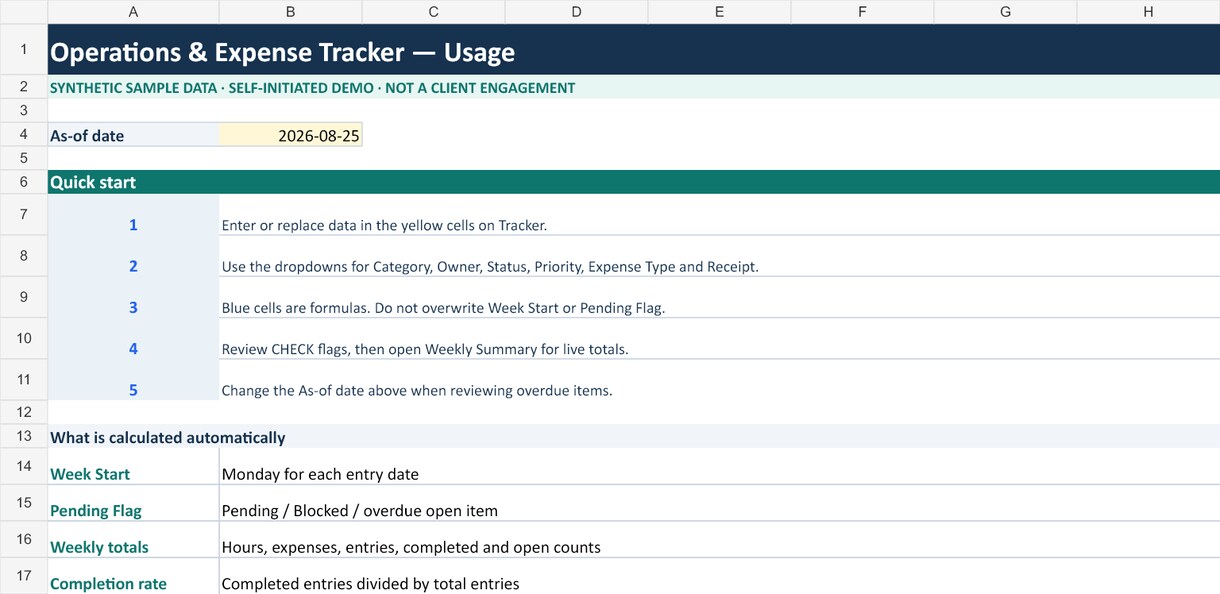This screenshot has height=594, width=1220.
Task: Select row 4 by its header
Action: pyautogui.click(x=24, y=134)
